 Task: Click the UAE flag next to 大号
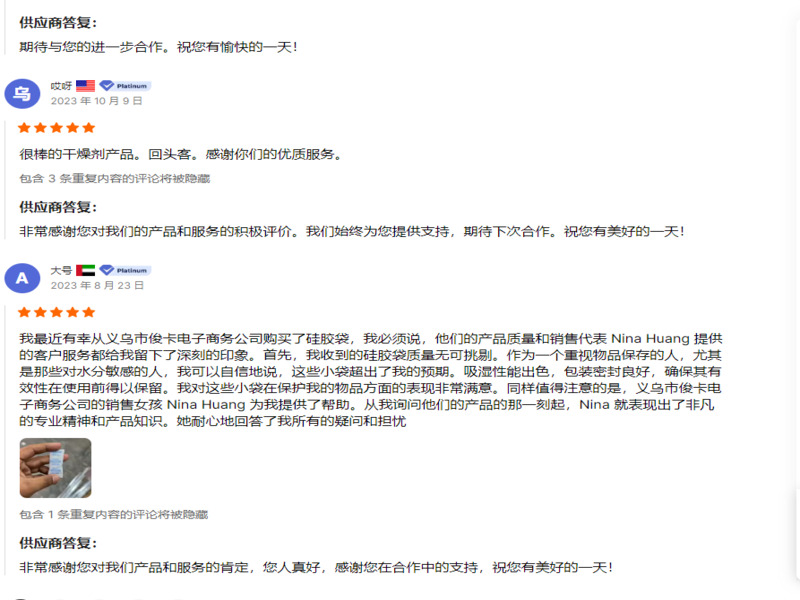[x=85, y=270]
